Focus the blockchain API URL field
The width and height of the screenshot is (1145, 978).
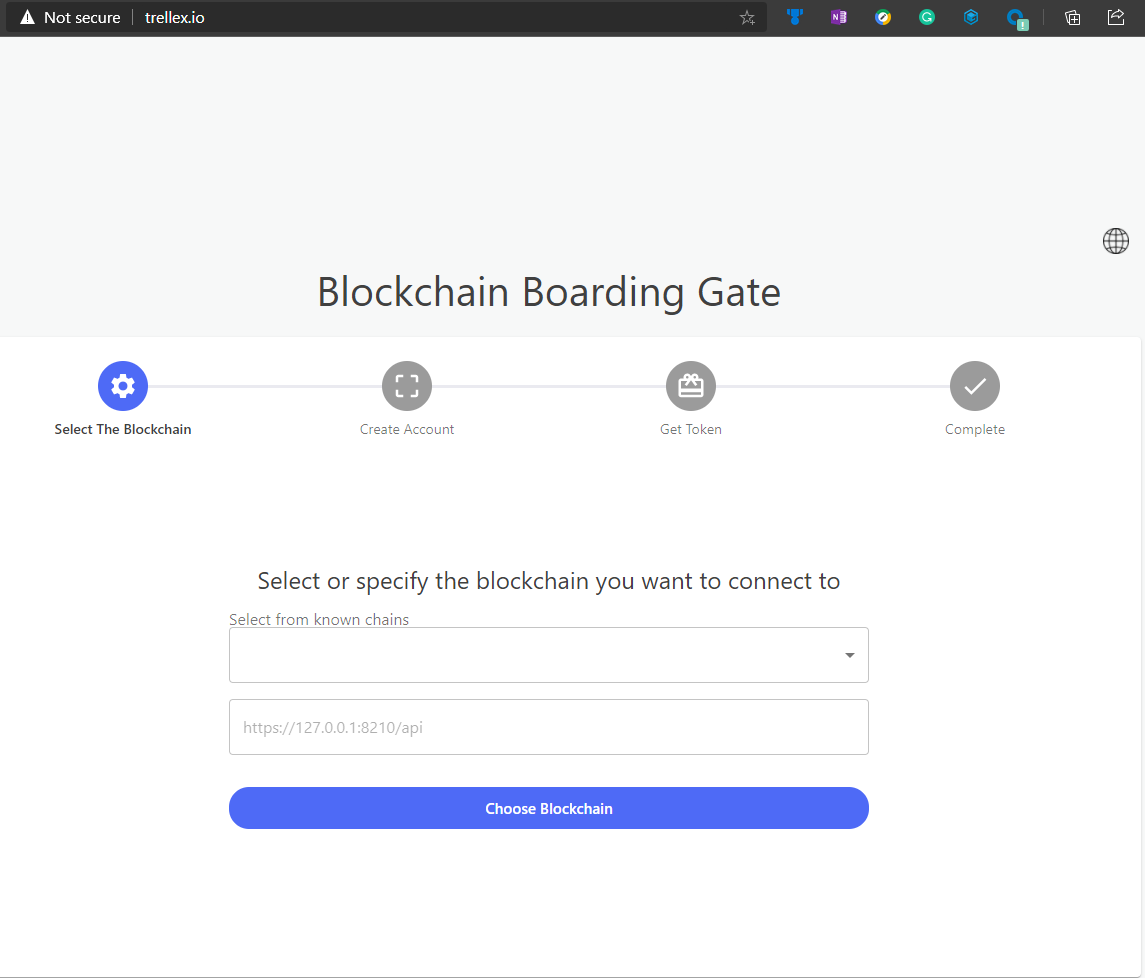(x=548, y=727)
